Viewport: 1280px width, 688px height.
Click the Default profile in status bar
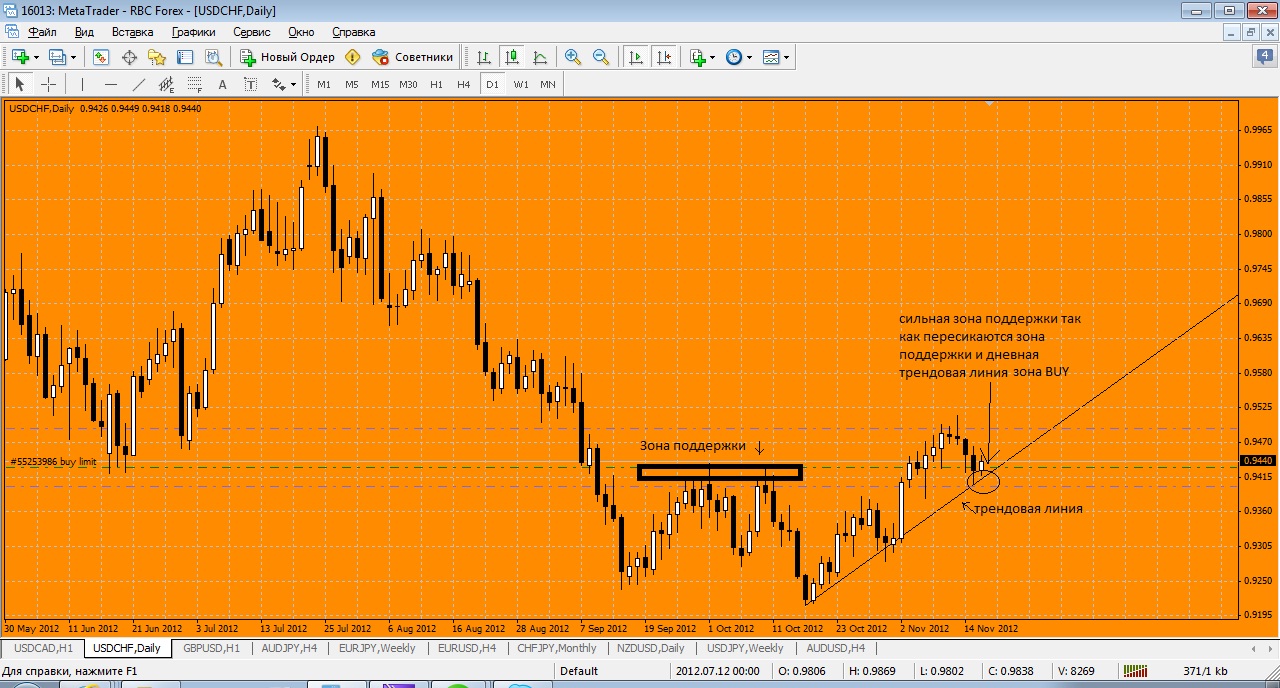pos(579,671)
